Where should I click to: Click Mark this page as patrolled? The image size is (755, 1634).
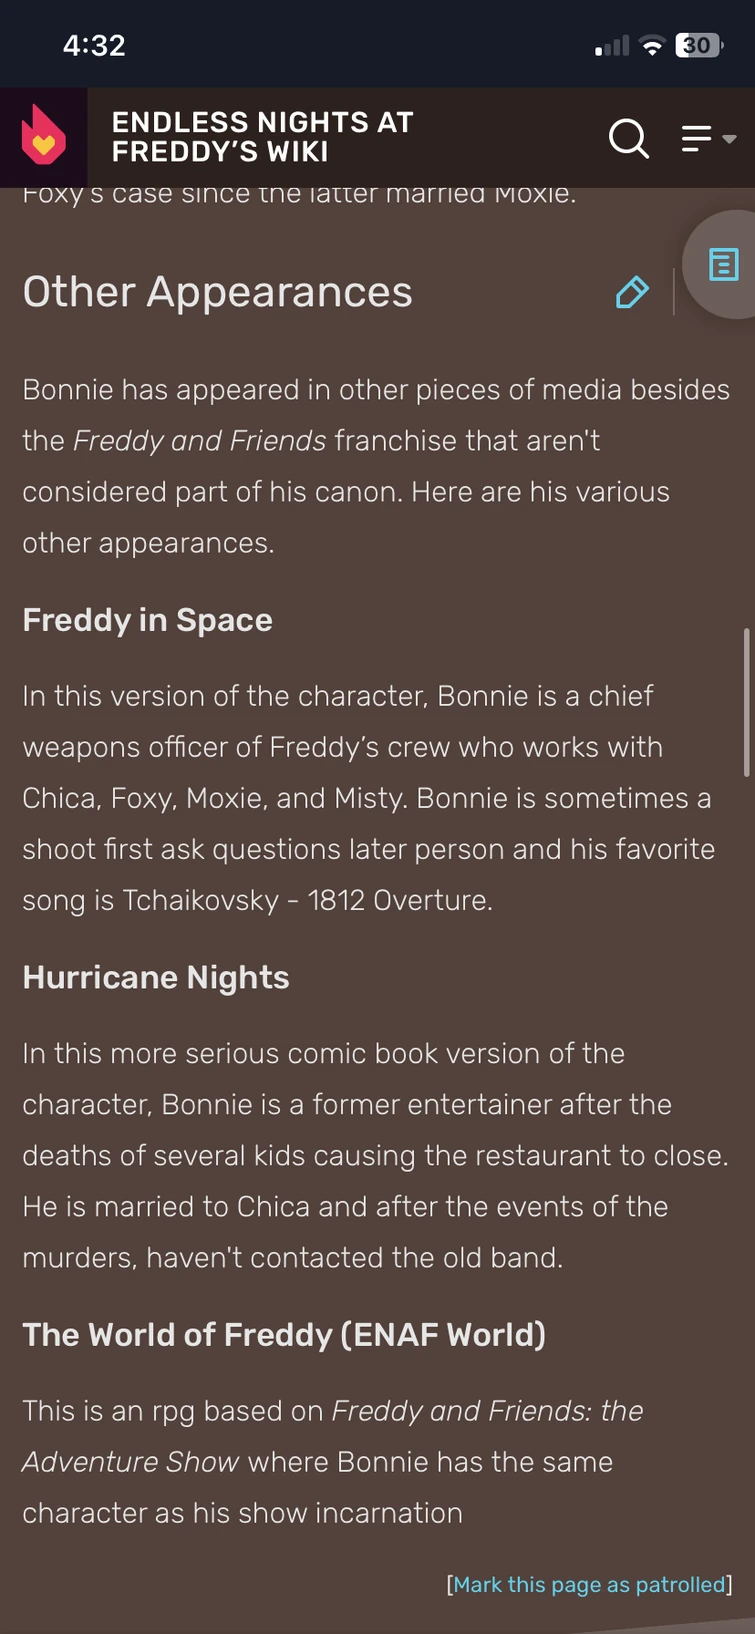(589, 1584)
